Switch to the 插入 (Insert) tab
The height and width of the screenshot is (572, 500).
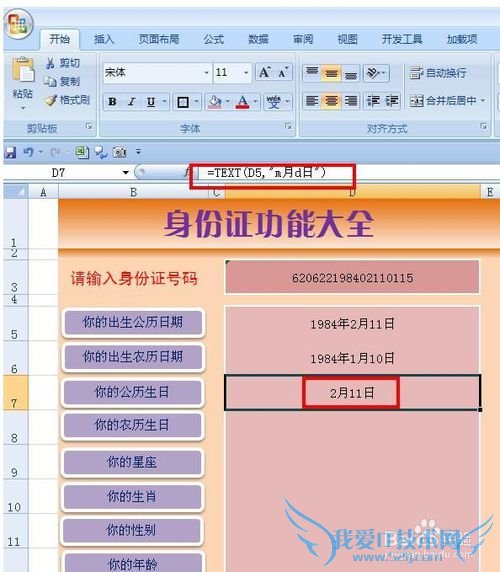click(104, 39)
